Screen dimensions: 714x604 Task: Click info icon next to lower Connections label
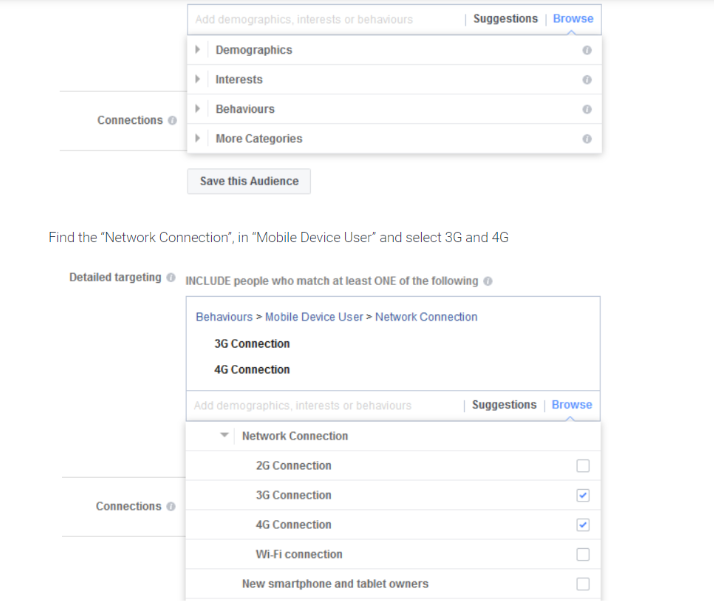(x=171, y=507)
